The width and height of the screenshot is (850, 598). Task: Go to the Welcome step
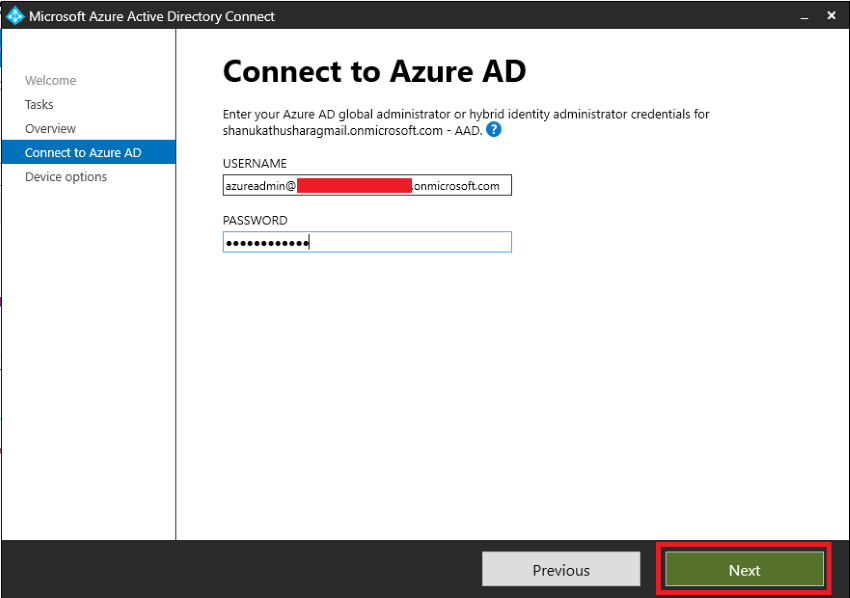[50, 80]
